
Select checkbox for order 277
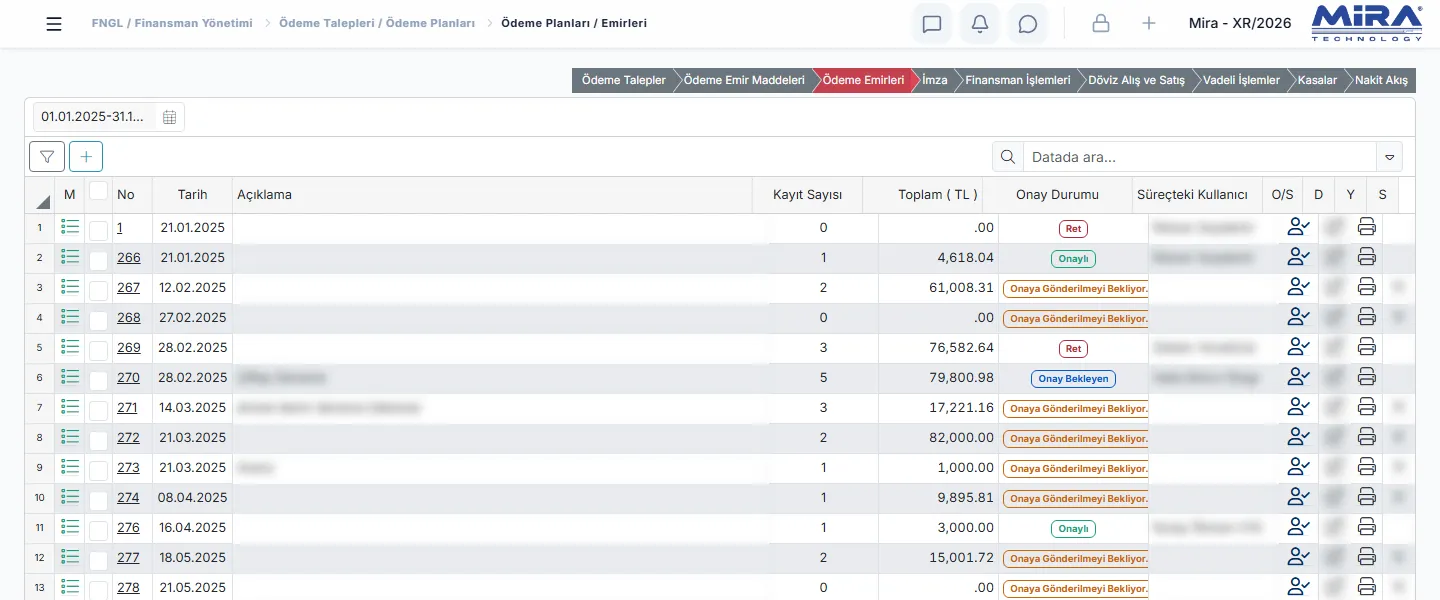pyautogui.click(x=98, y=560)
